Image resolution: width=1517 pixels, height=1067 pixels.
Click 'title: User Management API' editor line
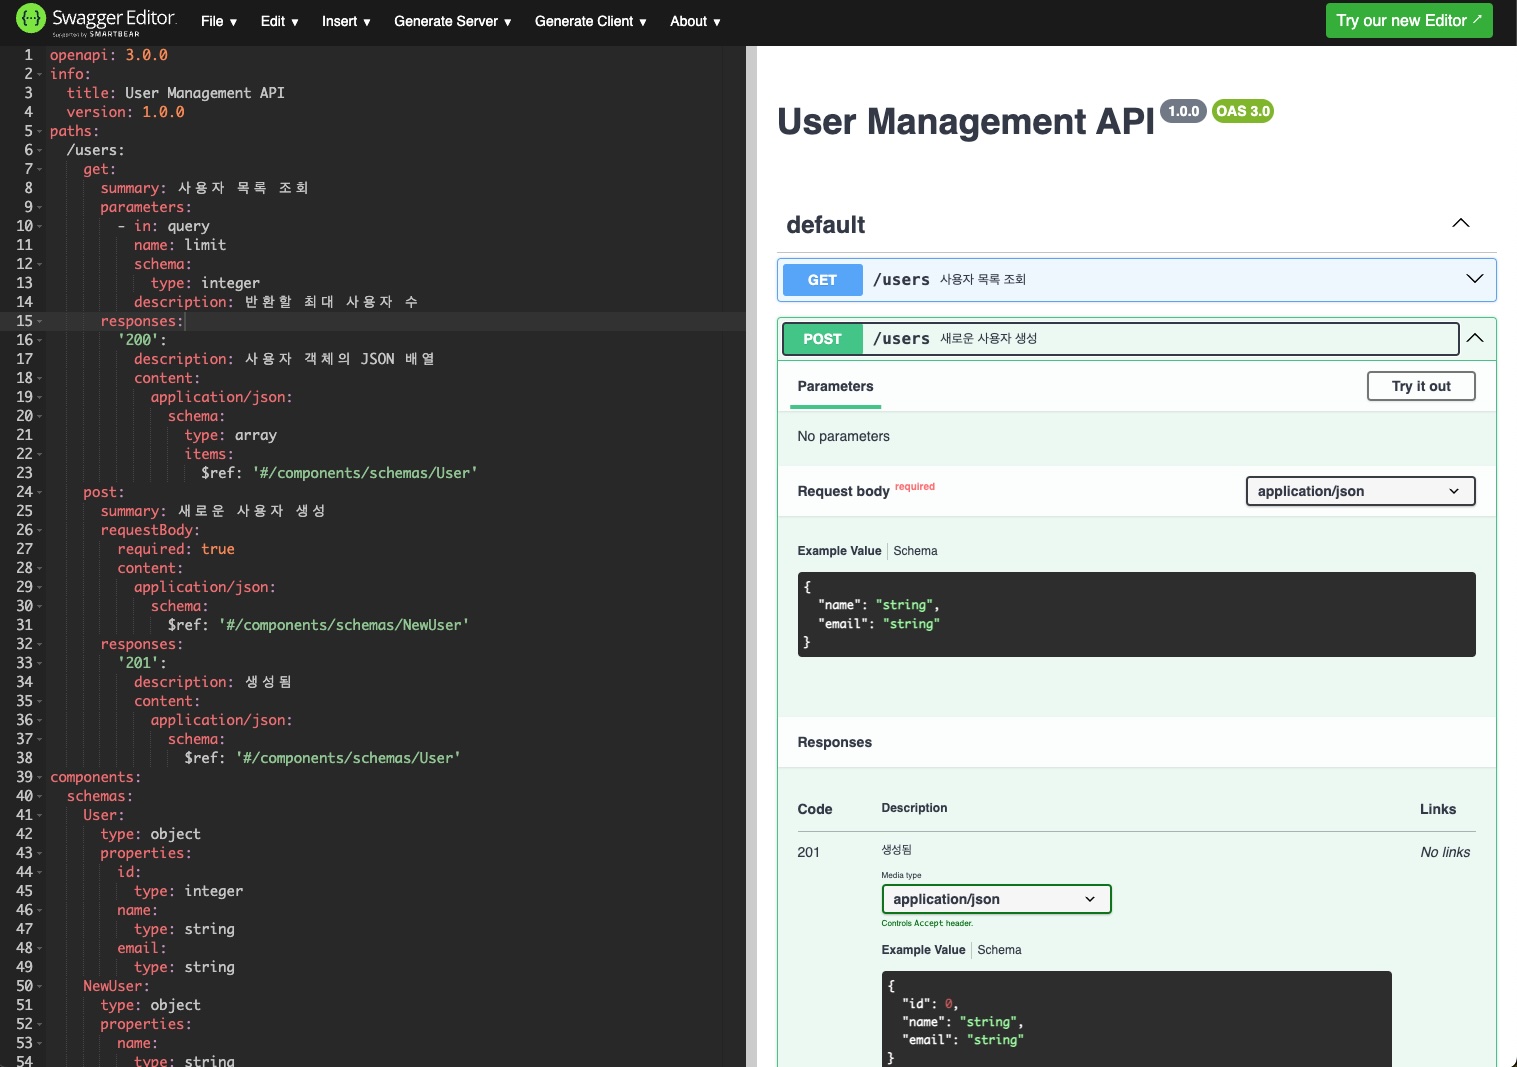[176, 93]
